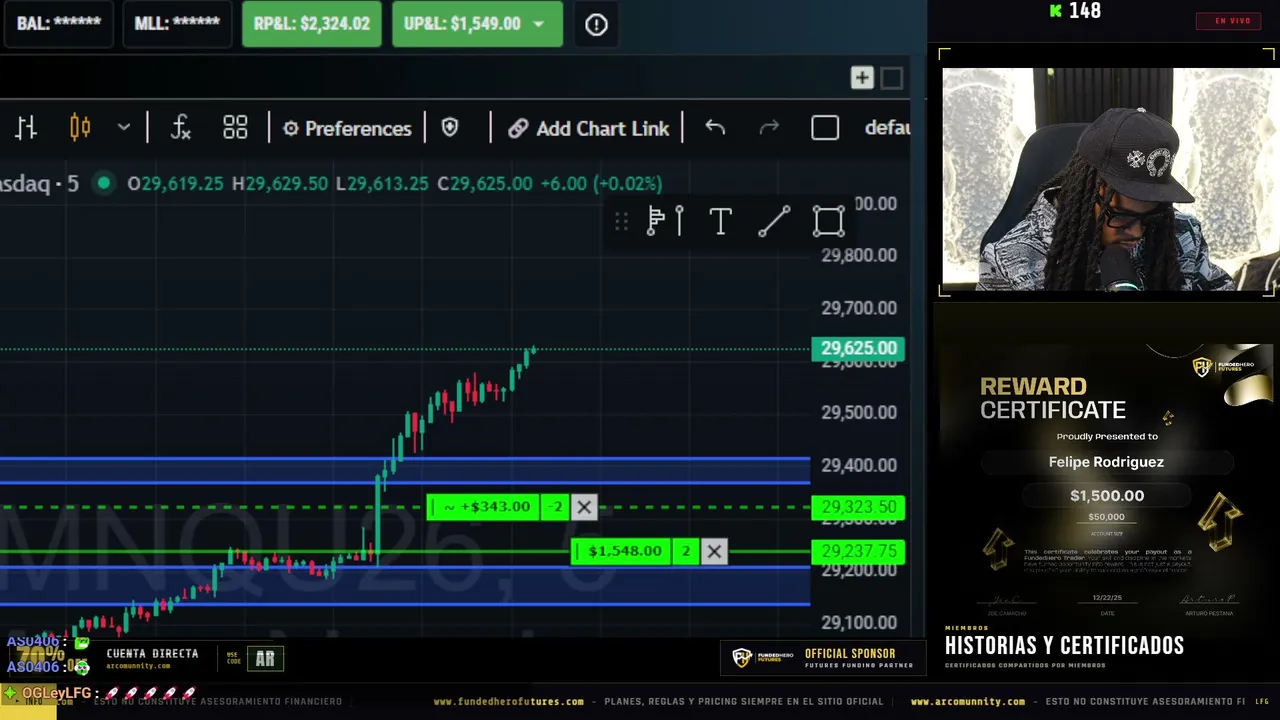Click the 29,400.00 price axis label

pyautogui.click(x=859, y=465)
